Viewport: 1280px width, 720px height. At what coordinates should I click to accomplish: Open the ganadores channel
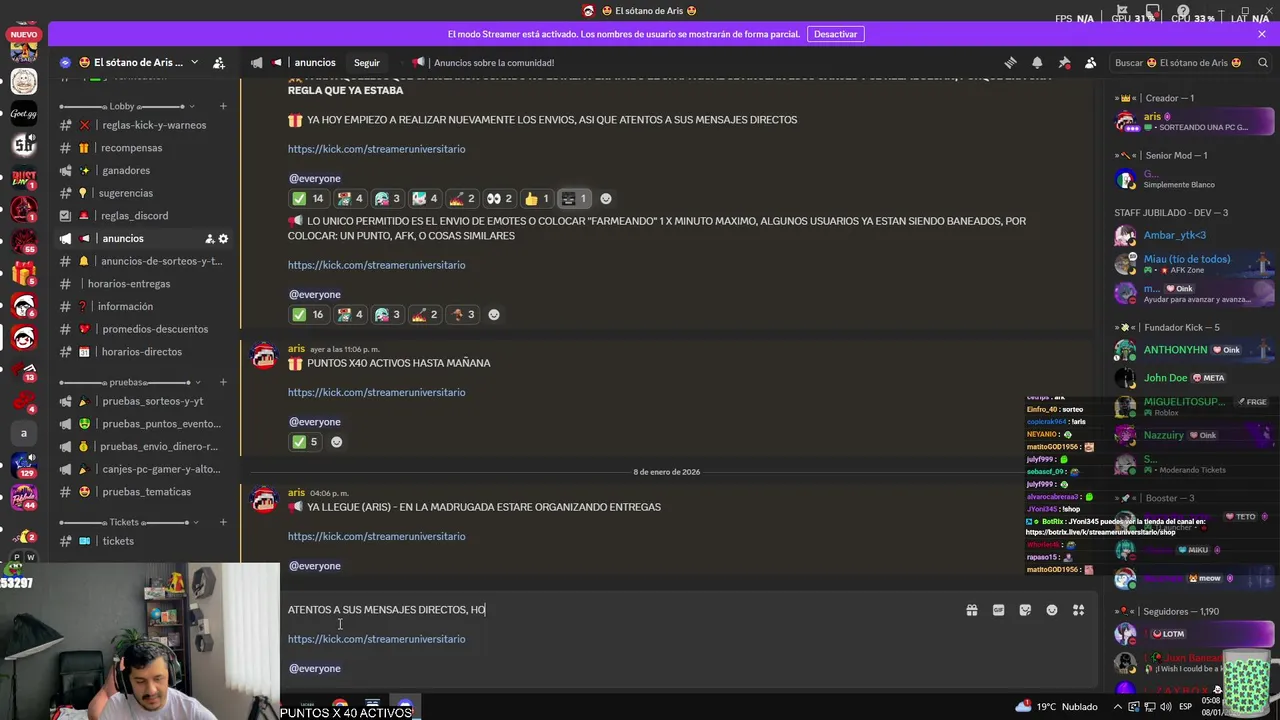pyautogui.click(x=144, y=171)
